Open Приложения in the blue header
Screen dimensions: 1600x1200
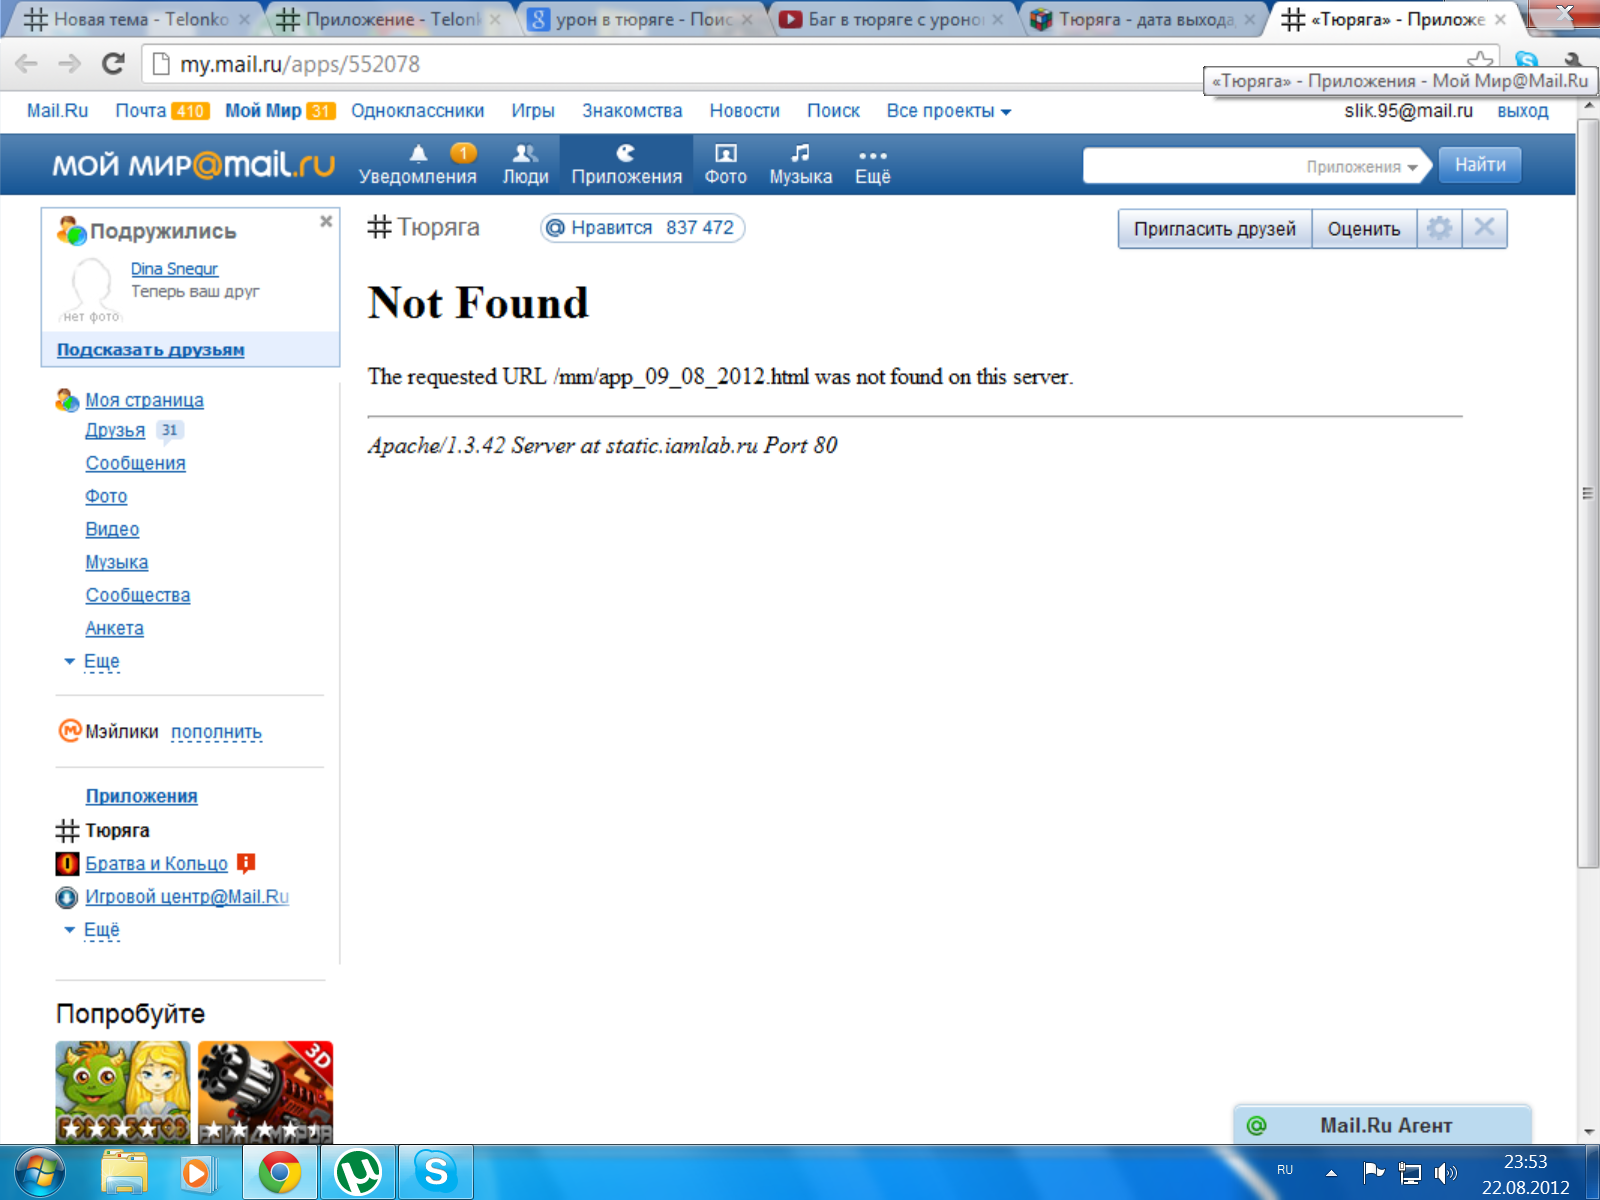click(x=626, y=164)
